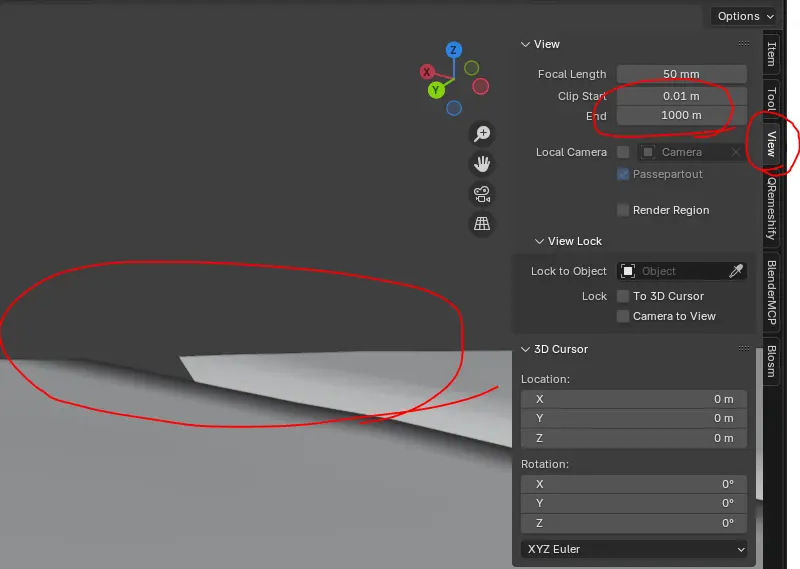The image size is (800, 569).
Task: Click the eyedropper in Lock to Object
Action: (x=736, y=271)
